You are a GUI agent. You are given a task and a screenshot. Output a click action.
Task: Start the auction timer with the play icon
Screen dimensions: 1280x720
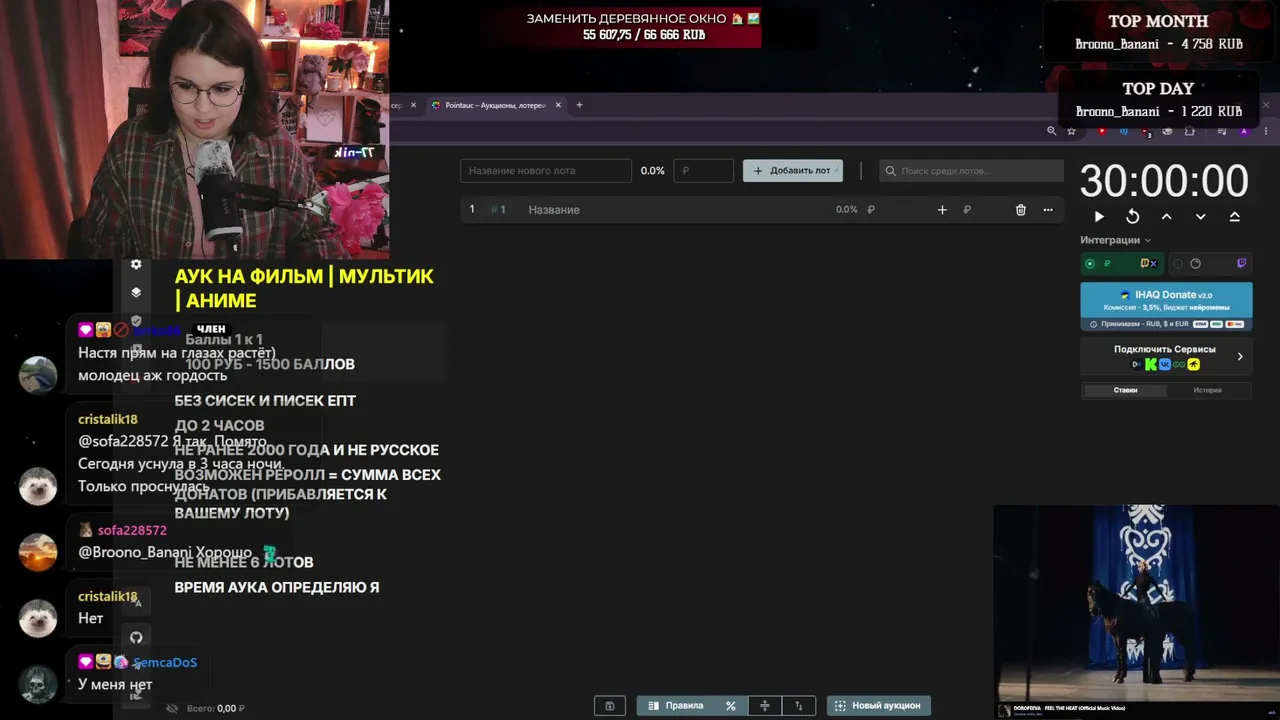tap(1099, 216)
